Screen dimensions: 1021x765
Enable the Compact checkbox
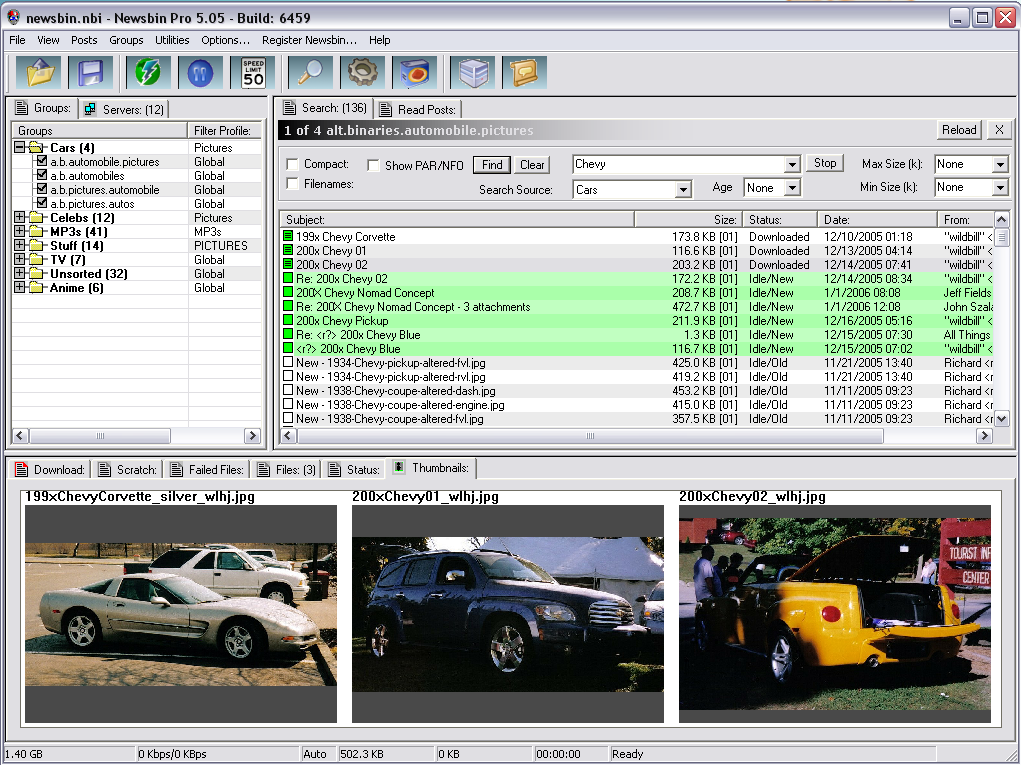coord(292,164)
